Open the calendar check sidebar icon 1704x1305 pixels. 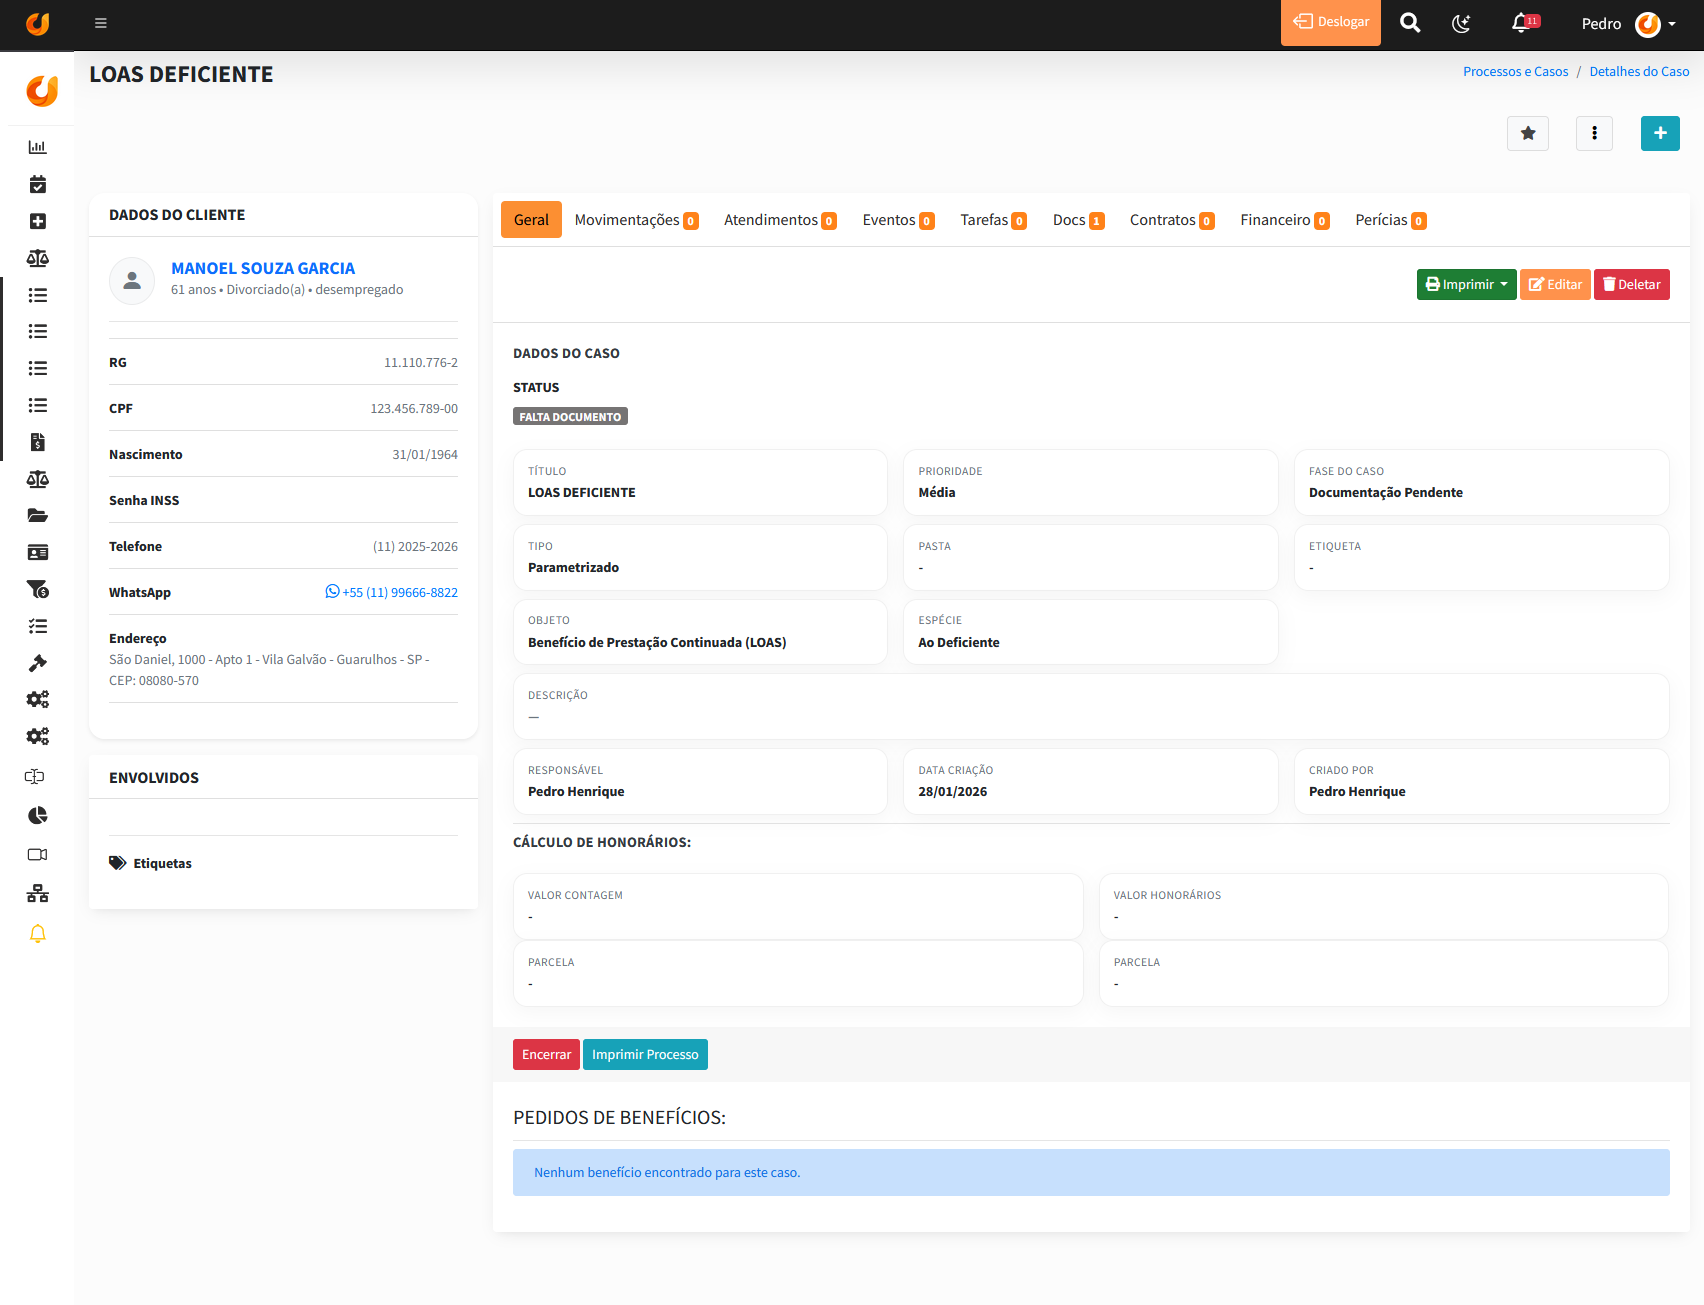(38, 184)
